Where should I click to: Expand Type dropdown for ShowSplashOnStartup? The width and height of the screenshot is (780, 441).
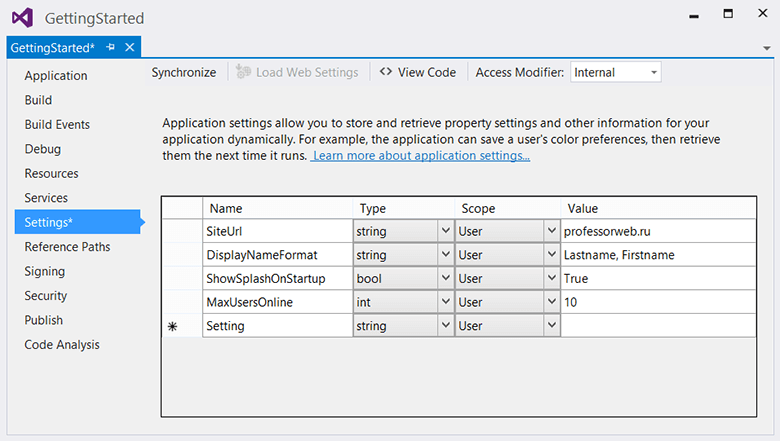446,278
